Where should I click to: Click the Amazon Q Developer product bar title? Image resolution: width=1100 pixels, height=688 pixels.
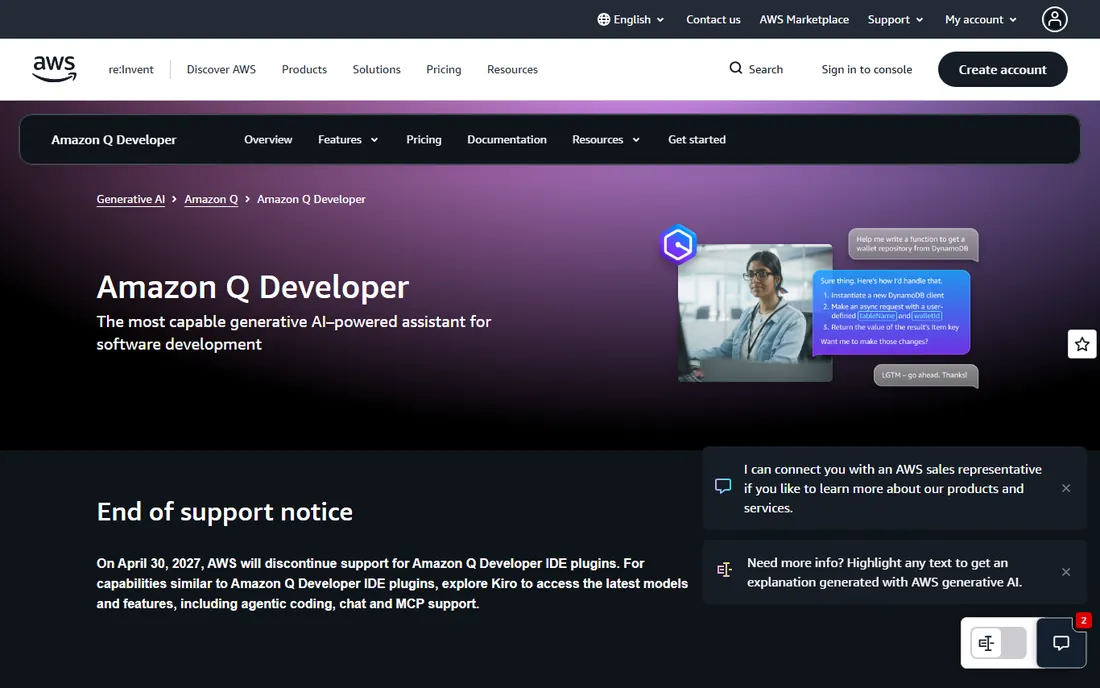coord(114,140)
